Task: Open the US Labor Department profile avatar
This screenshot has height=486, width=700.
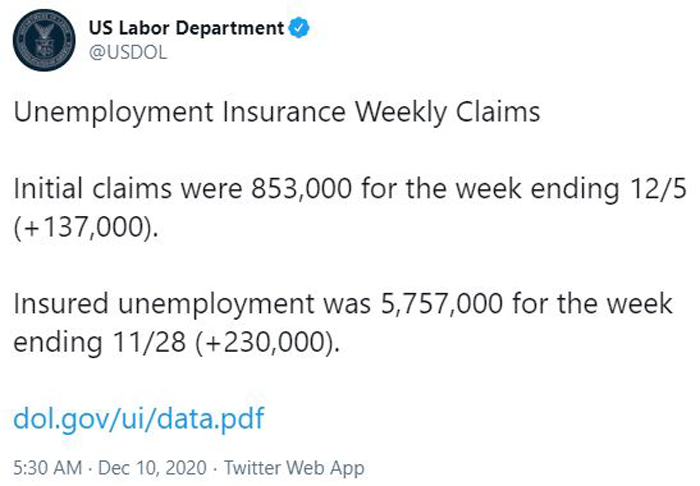Action: (x=44, y=40)
